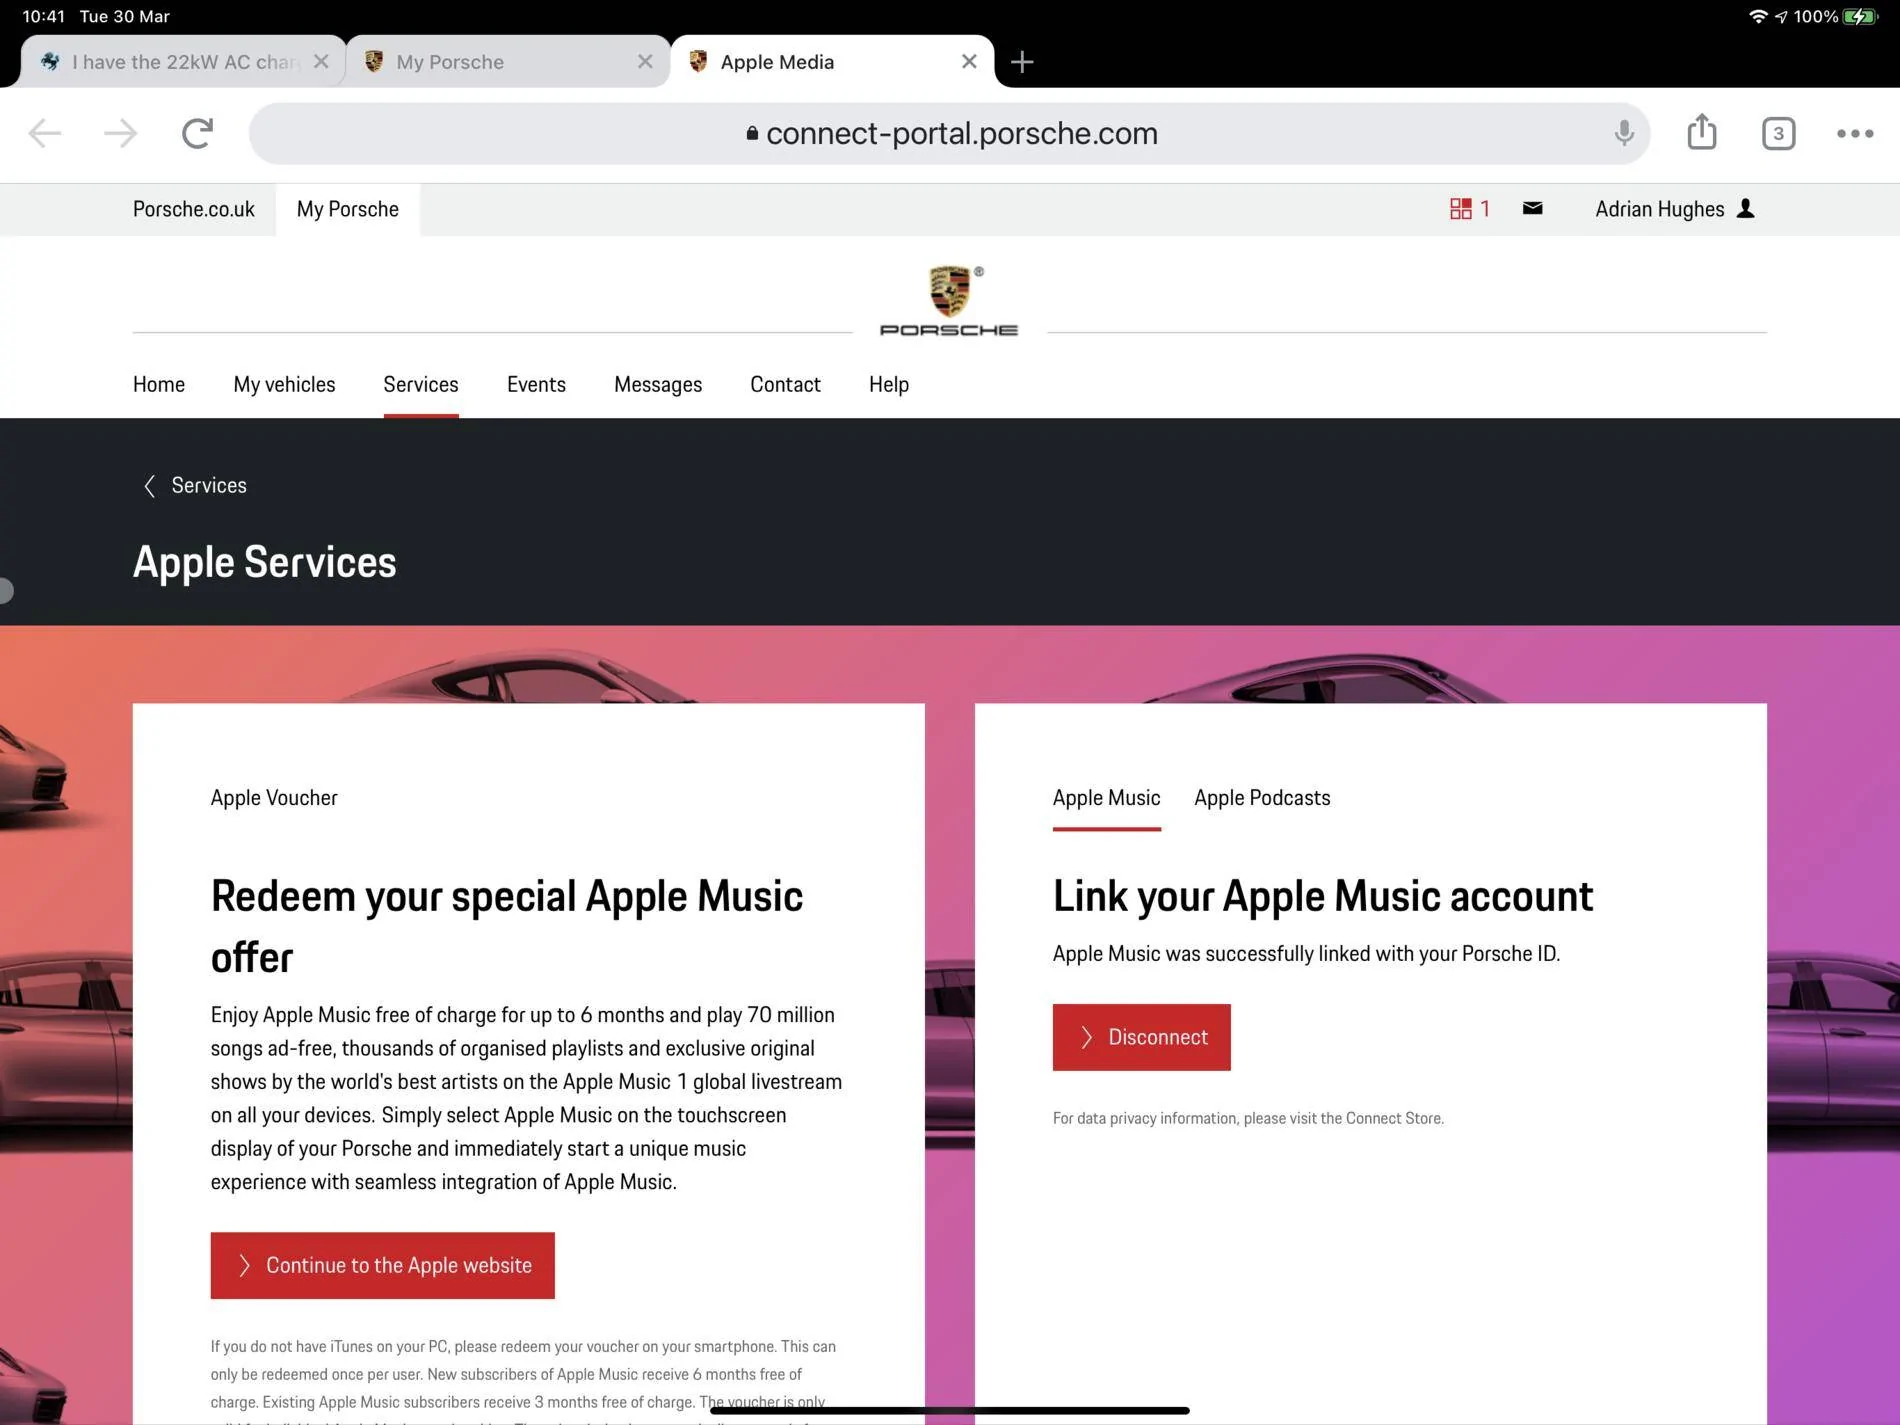Click the address bar URL field

click(x=950, y=133)
